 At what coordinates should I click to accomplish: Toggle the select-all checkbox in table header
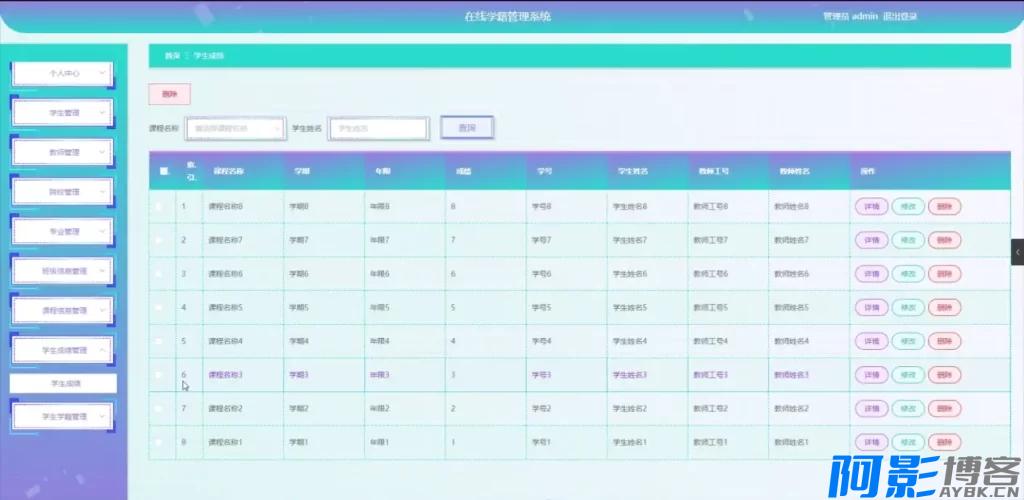point(163,171)
